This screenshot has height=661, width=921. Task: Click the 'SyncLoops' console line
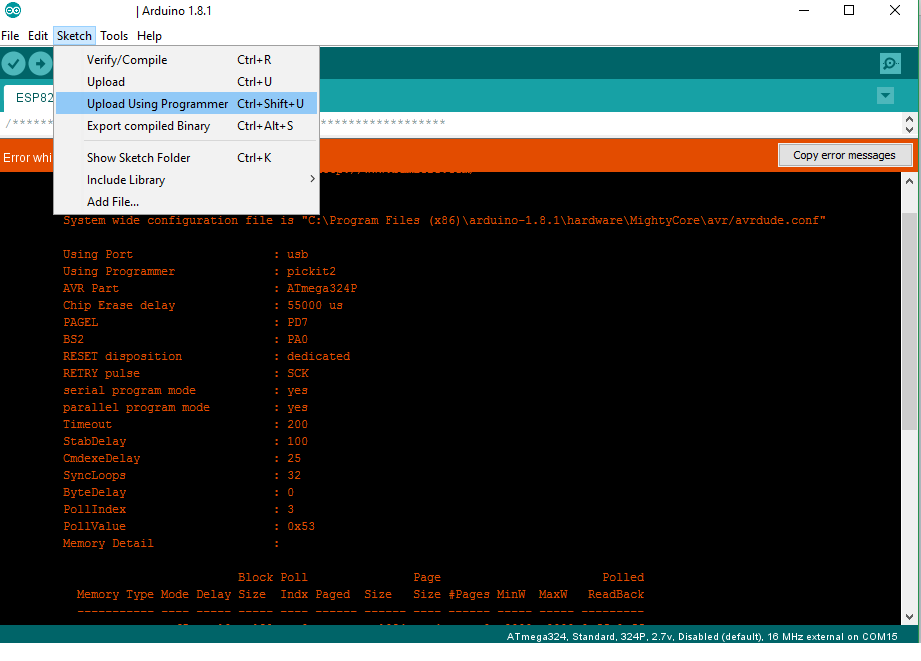coord(181,475)
